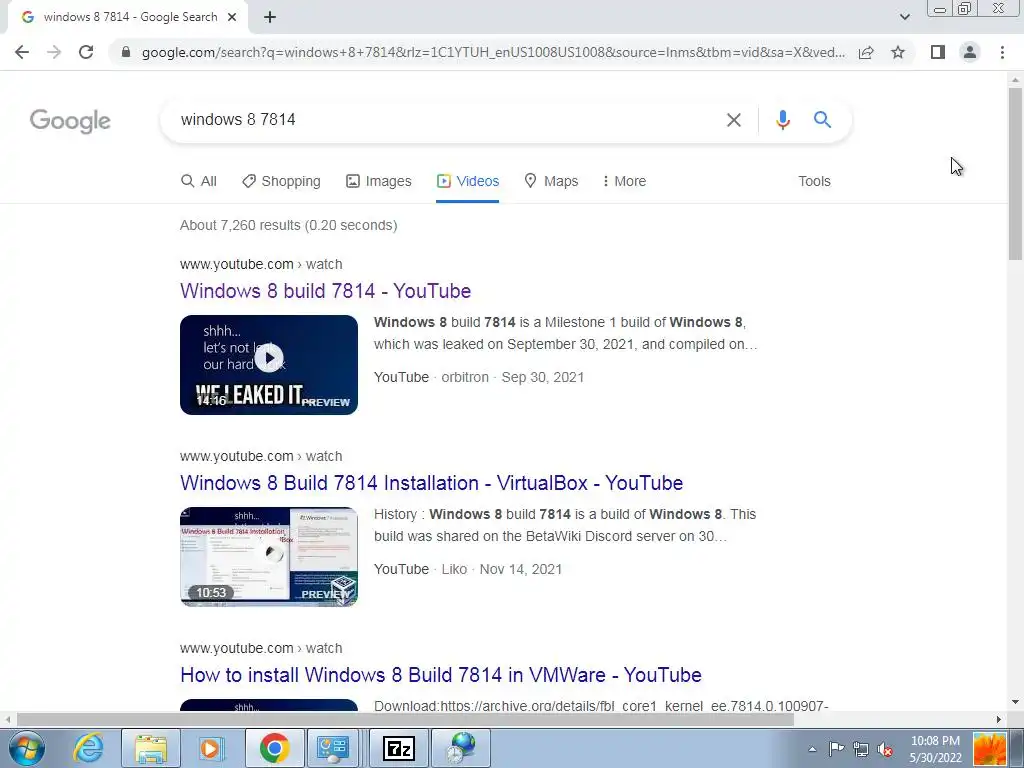The height and width of the screenshot is (768, 1024).
Task: Click the address bar URL
Action: click(x=493, y=52)
